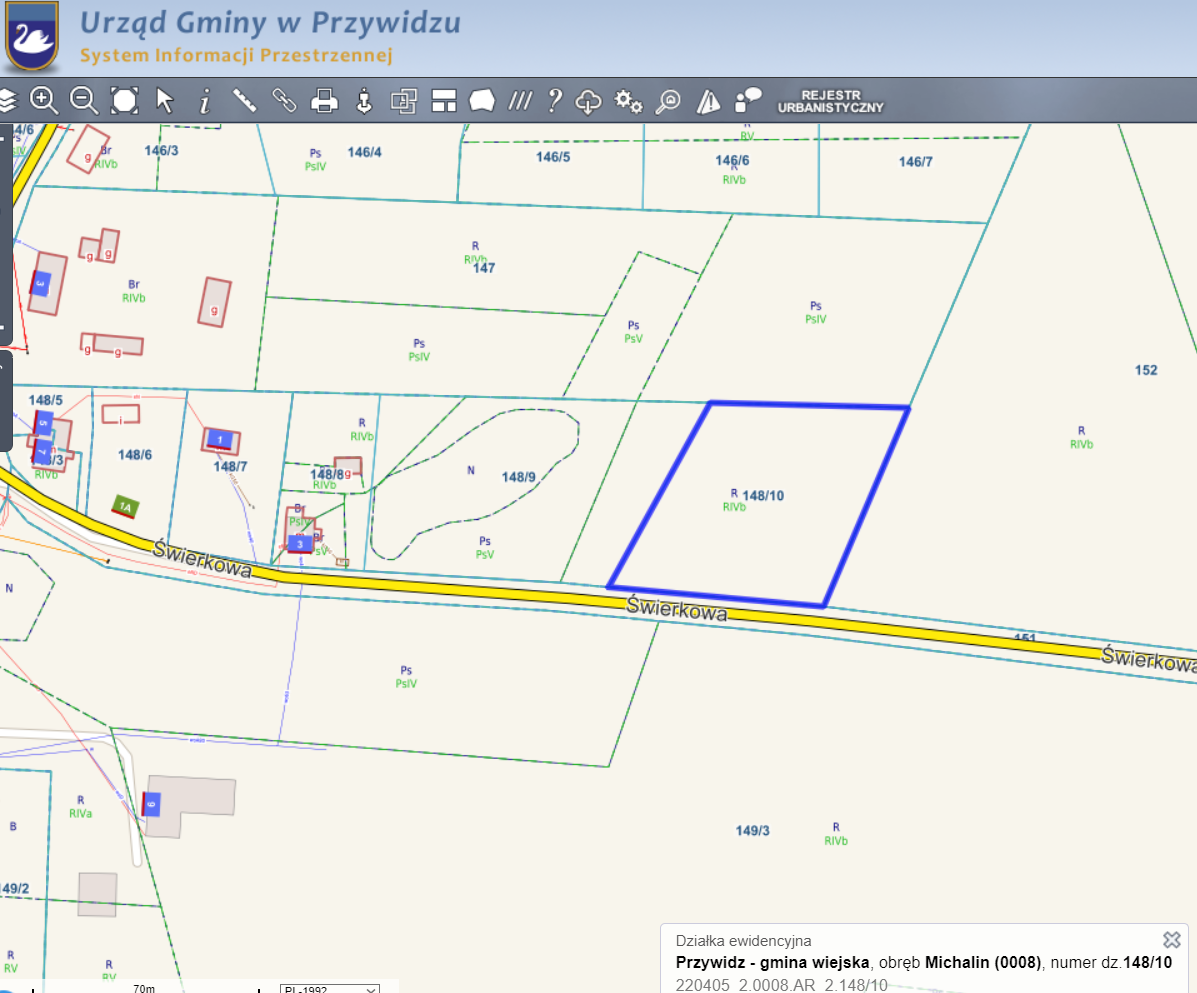Expand the PL-1992 coordinate system dropdown
Screen dimensions: 1197x993
pos(330,989)
